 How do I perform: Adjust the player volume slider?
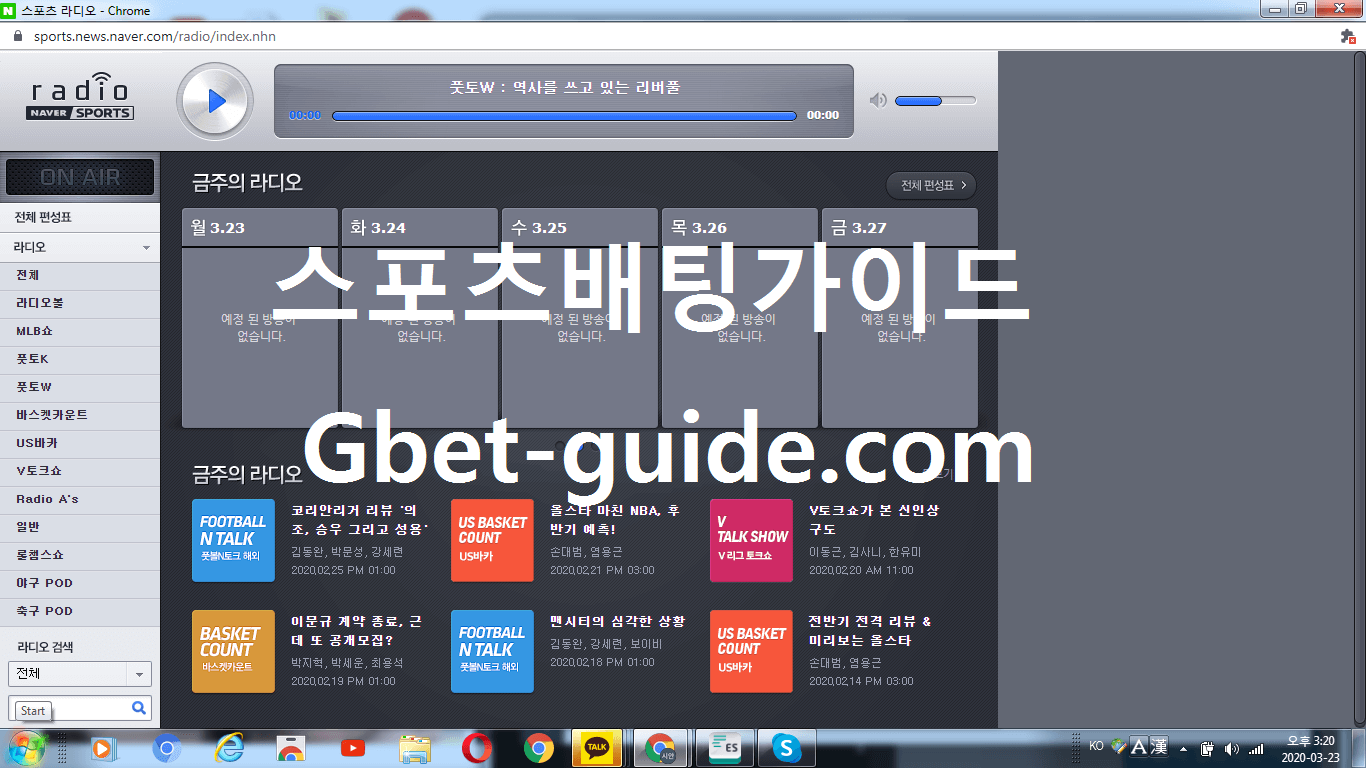coord(935,100)
